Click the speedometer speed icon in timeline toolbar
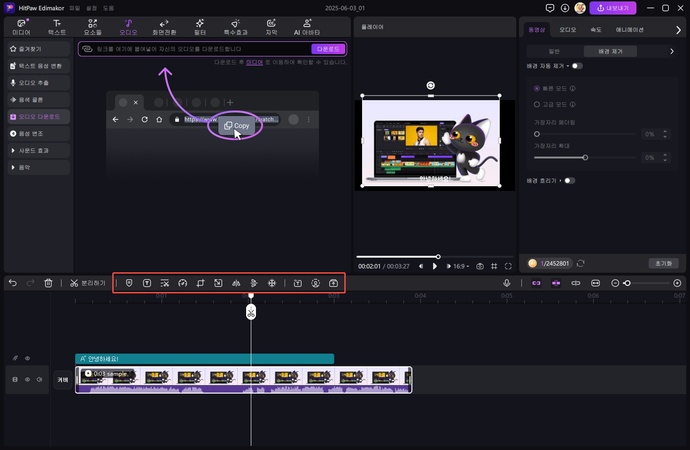The image size is (690, 450). pos(183,284)
